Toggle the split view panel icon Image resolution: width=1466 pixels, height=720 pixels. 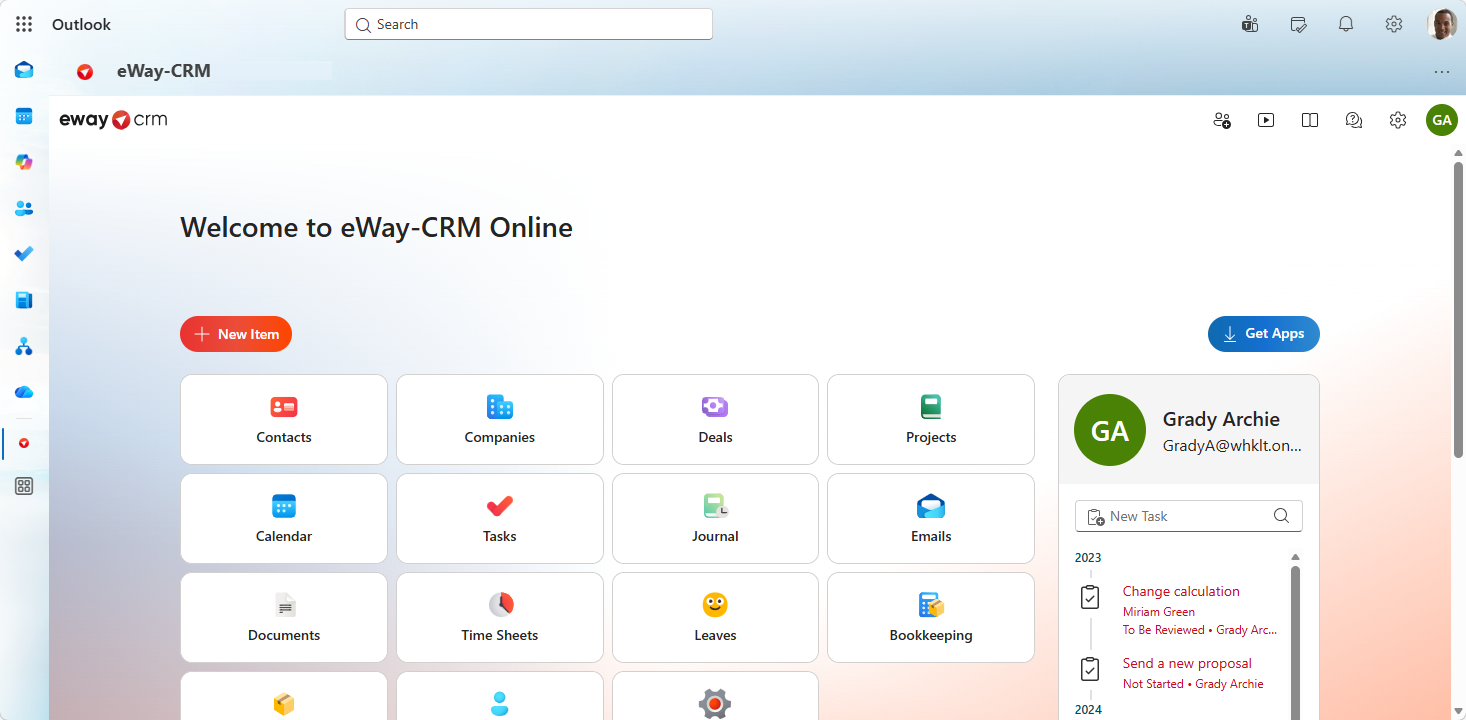[1310, 120]
